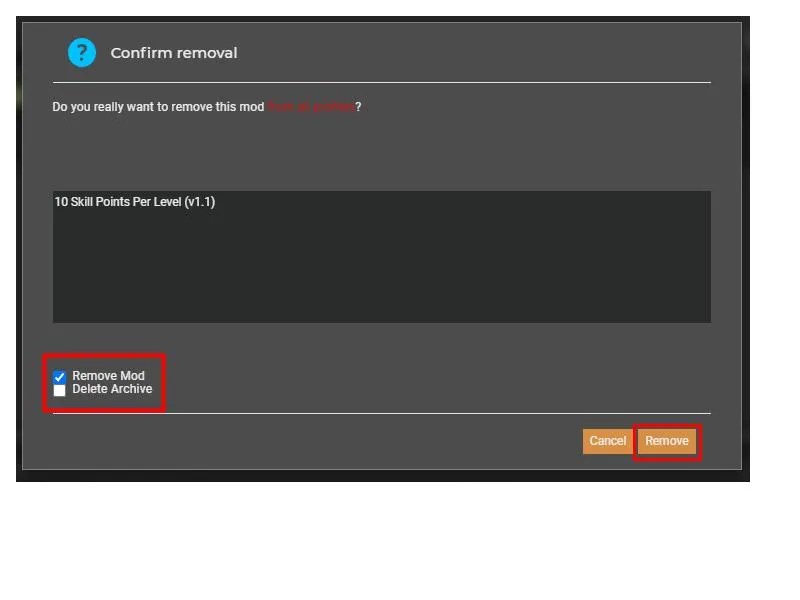Image resolution: width=800 pixels, height=600 pixels.
Task: Click the Cancel button
Action: click(x=608, y=441)
